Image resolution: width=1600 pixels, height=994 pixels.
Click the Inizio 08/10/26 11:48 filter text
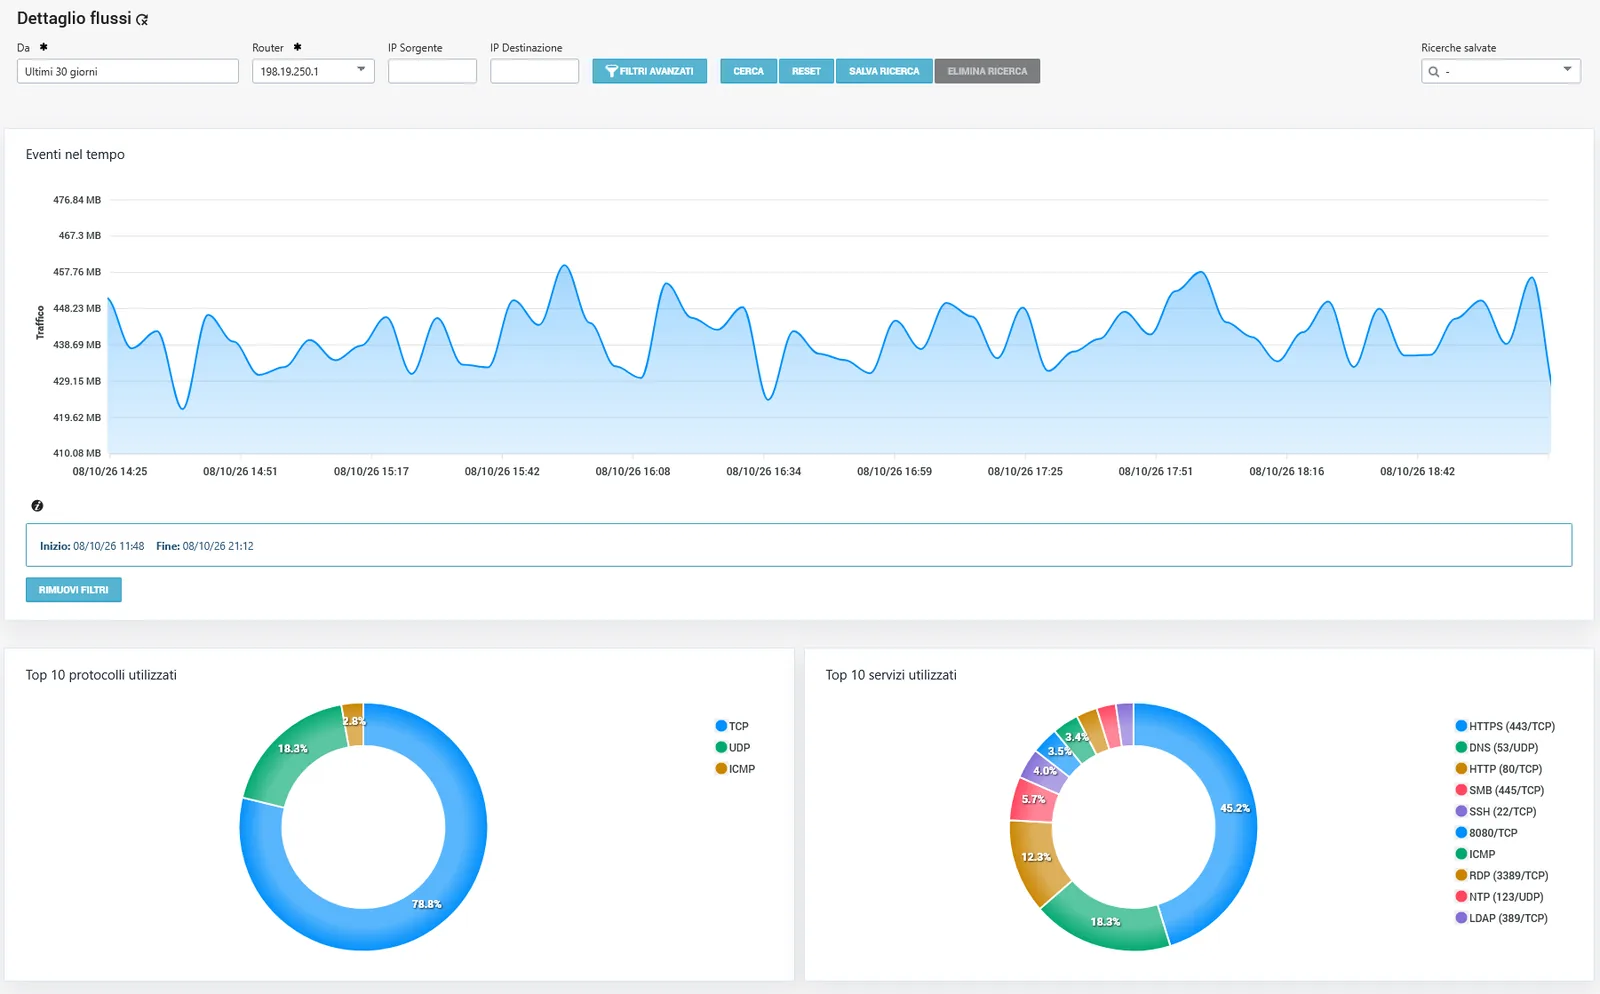(92, 546)
